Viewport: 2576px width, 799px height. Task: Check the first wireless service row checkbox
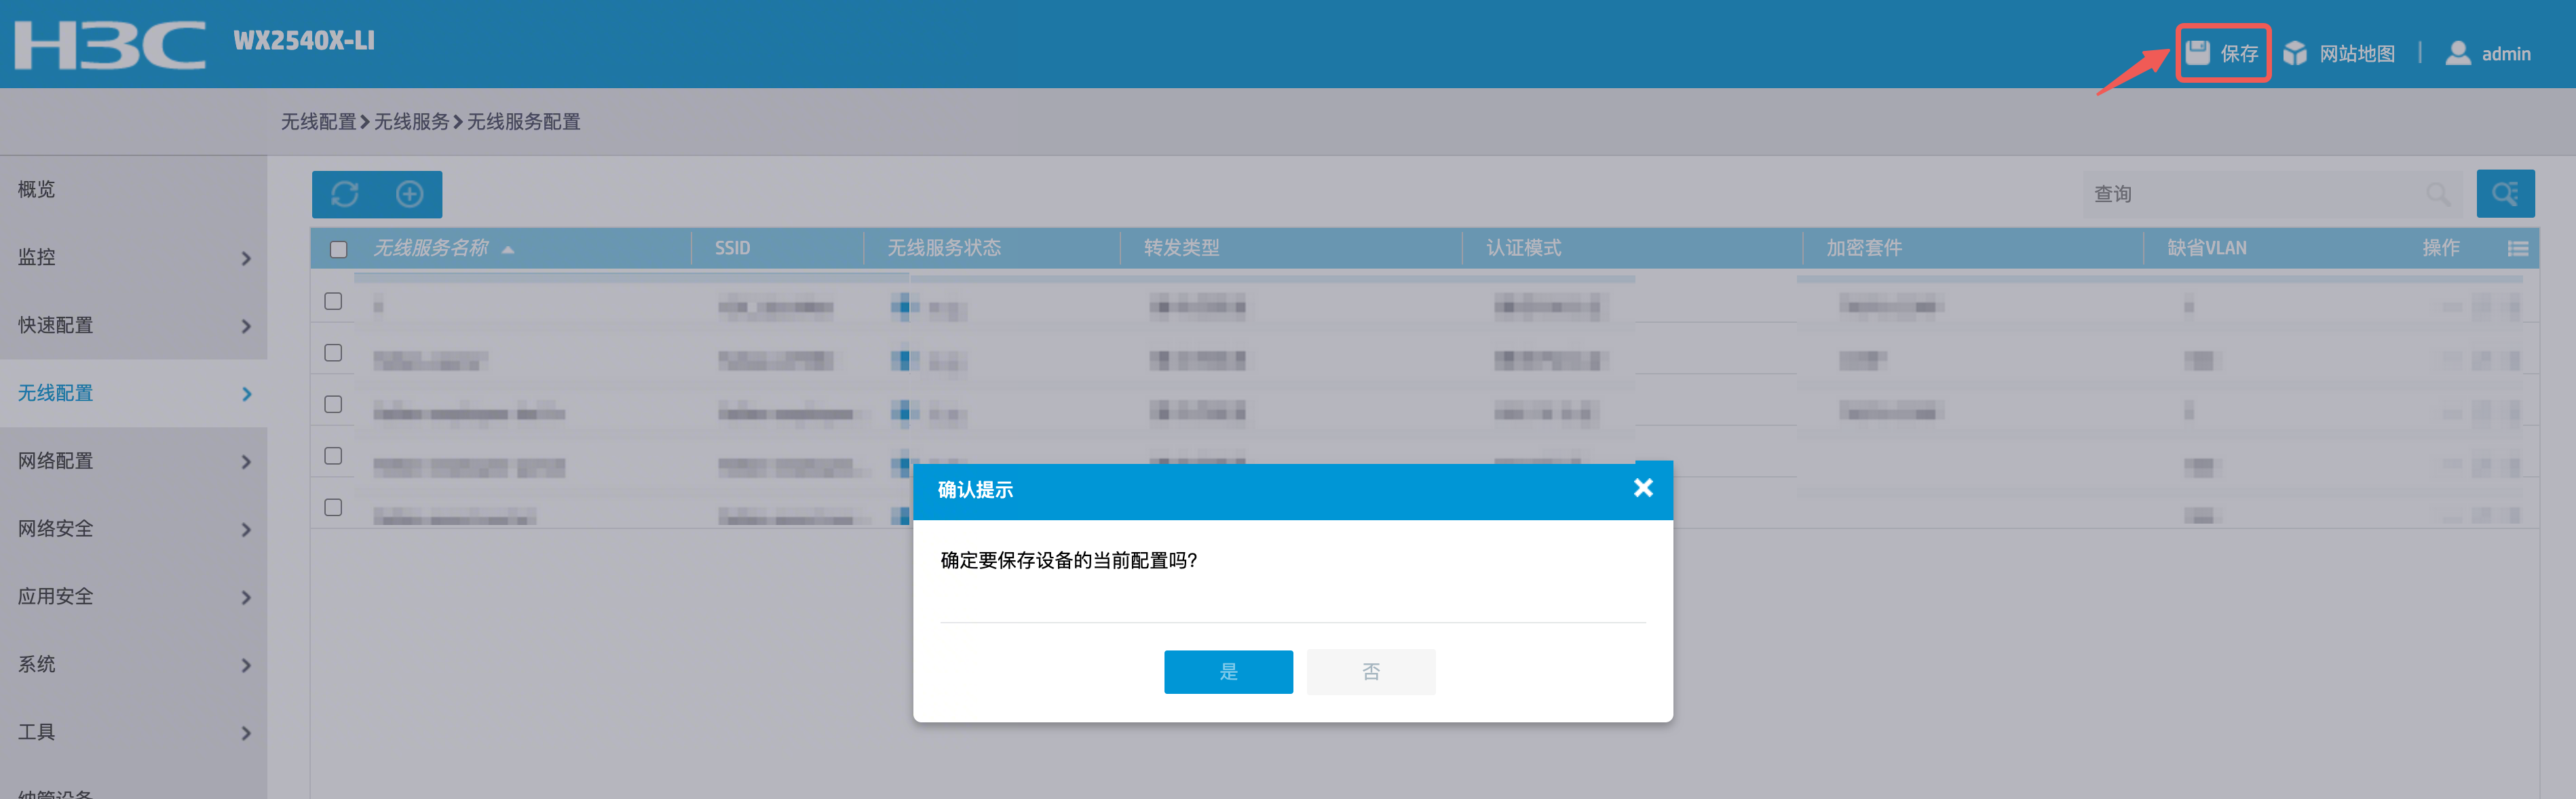[333, 301]
